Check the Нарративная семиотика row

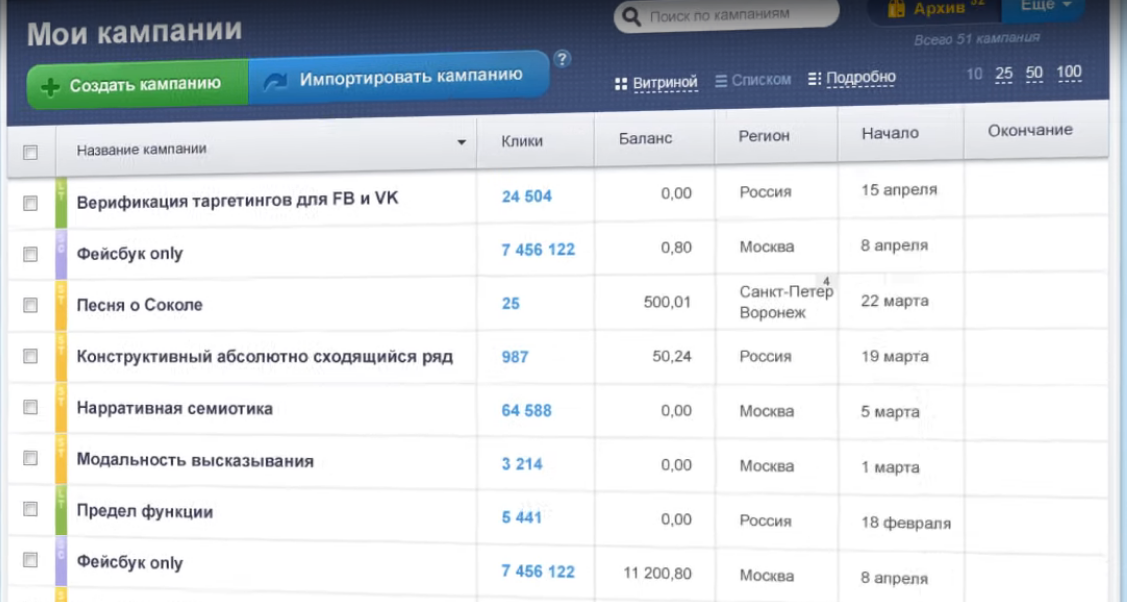(30, 407)
